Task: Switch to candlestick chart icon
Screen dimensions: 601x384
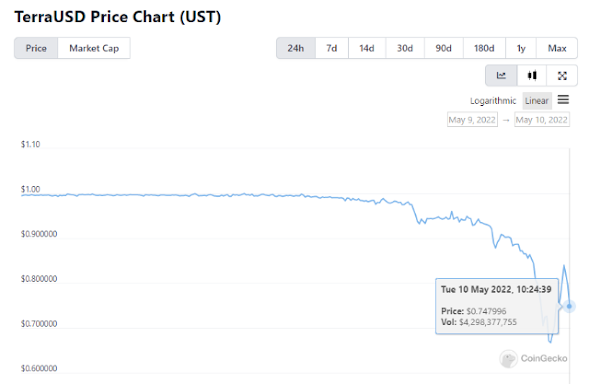Action: click(532, 75)
